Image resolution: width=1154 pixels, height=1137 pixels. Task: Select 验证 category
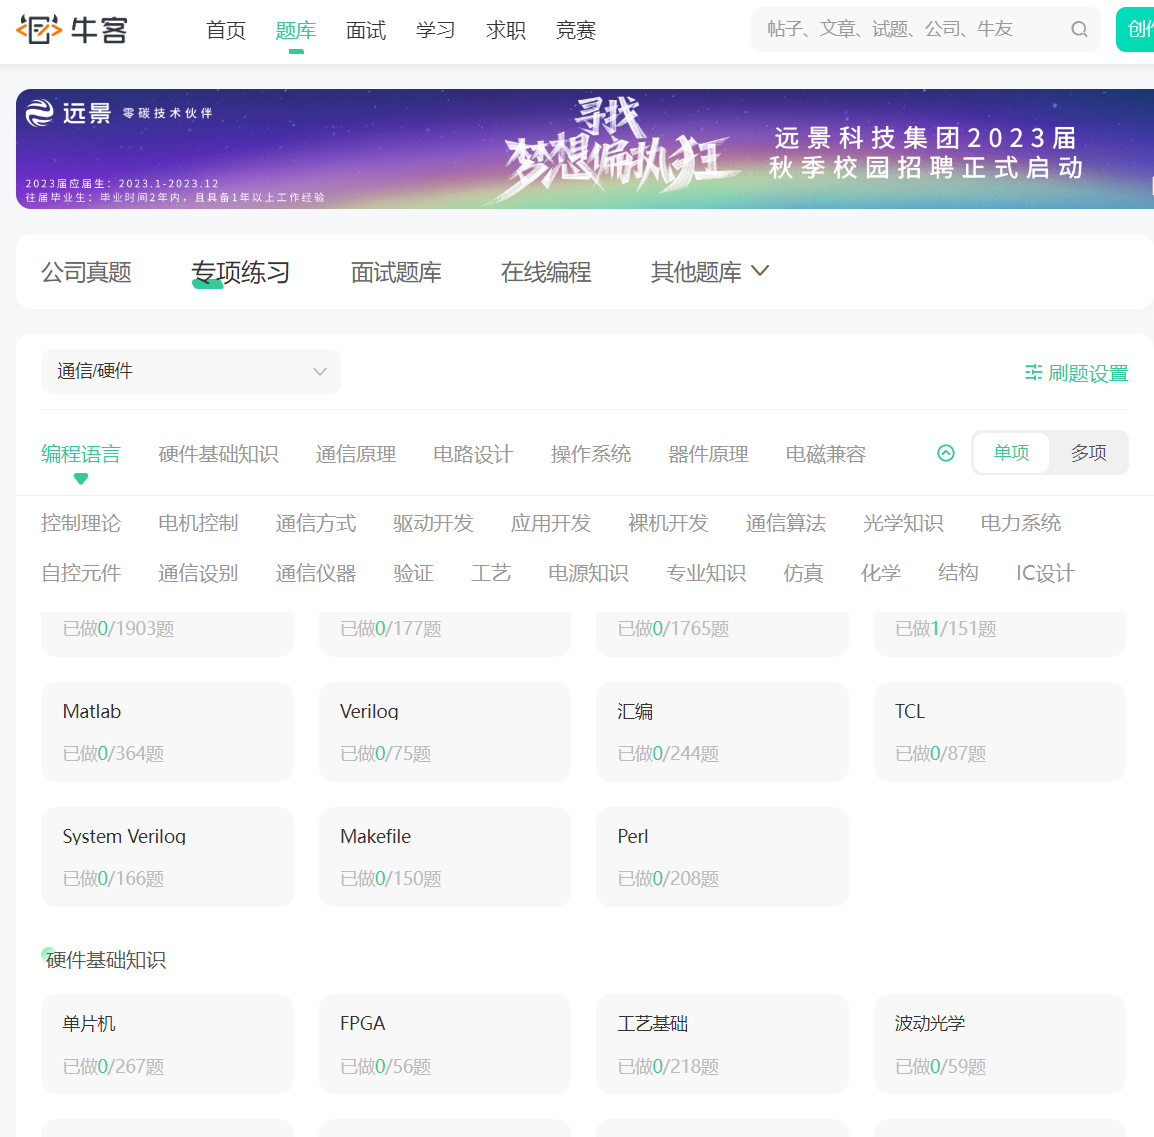[414, 573]
